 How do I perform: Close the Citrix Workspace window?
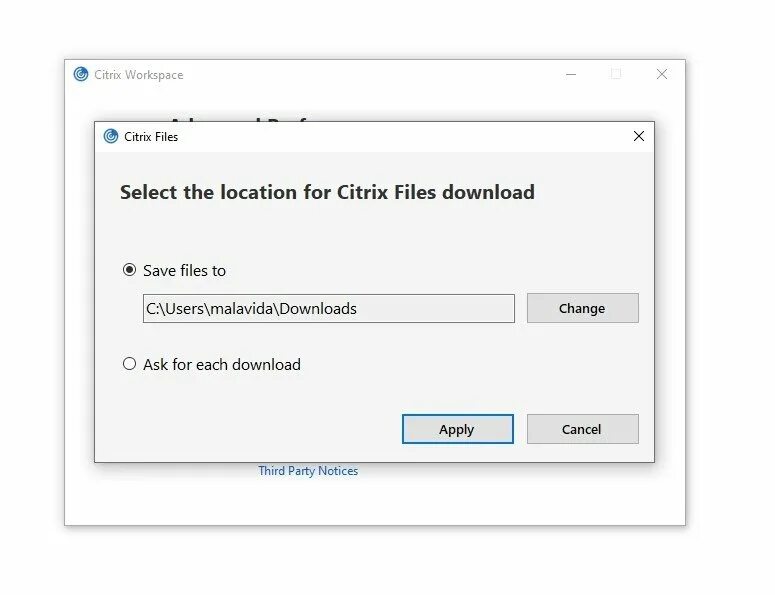(662, 74)
